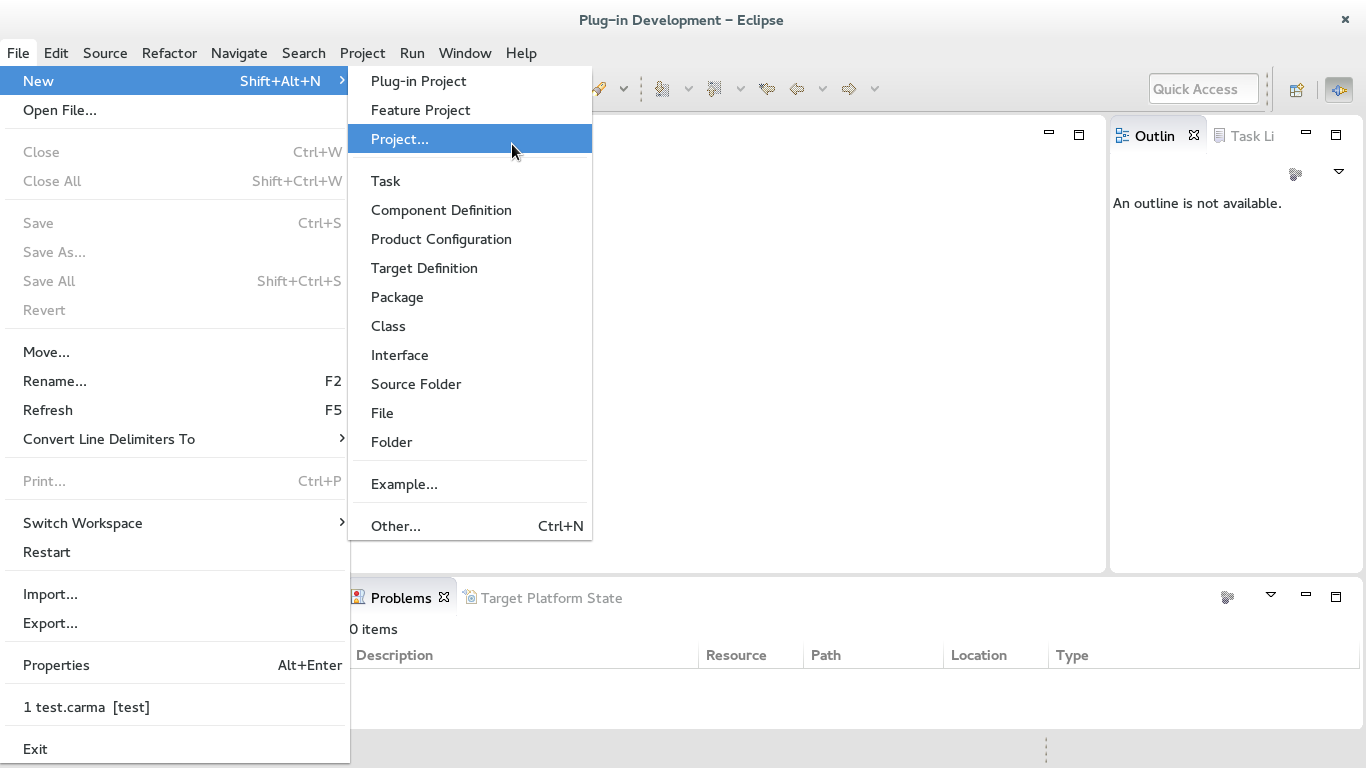Click the filter icon in Problems view

coord(1228,596)
